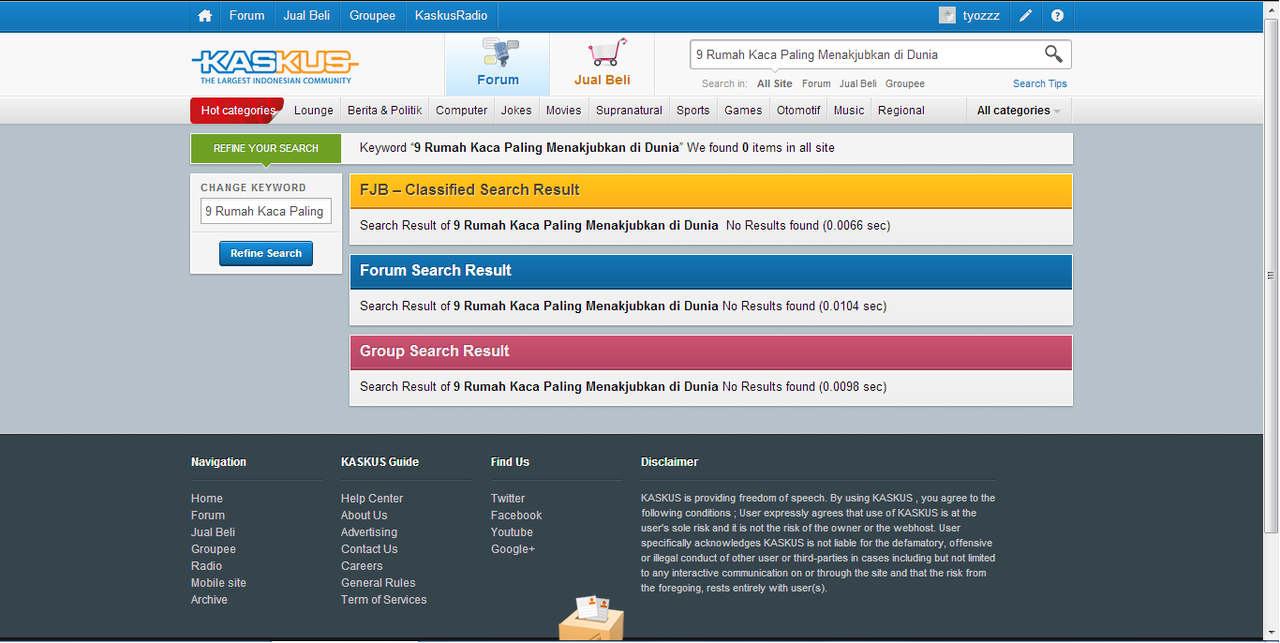The image size is (1280, 643).
Task: Open the Movies category
Action: pos(564,111)
